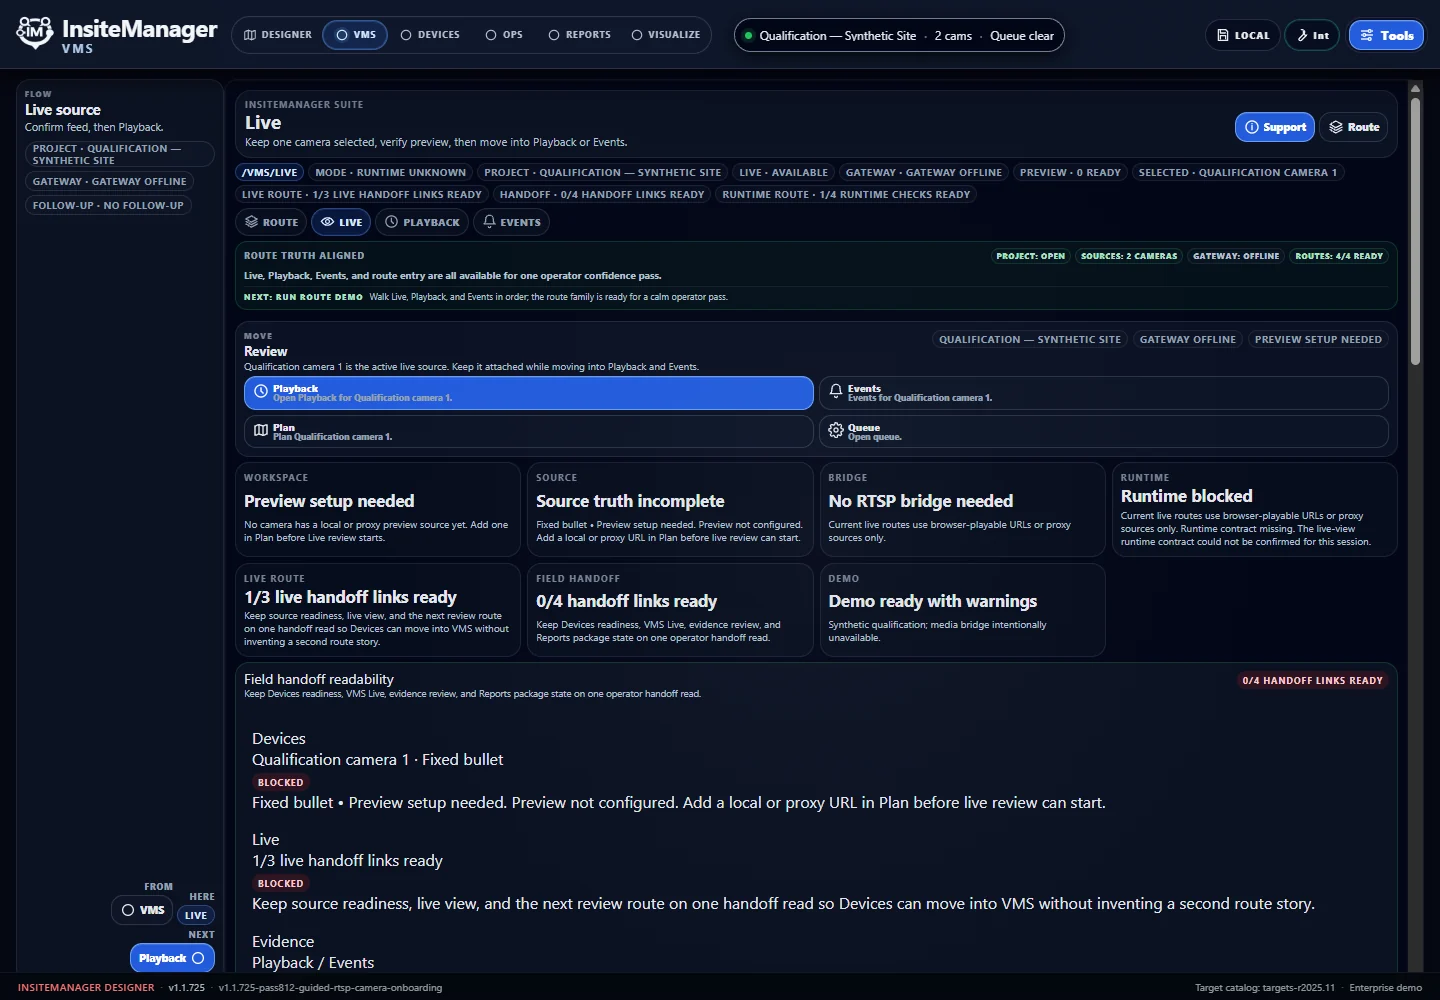Click the Sources: 2 Cameras badge
Image resolution: width=1440 pixels, height=1000 pixels.
1129,256
